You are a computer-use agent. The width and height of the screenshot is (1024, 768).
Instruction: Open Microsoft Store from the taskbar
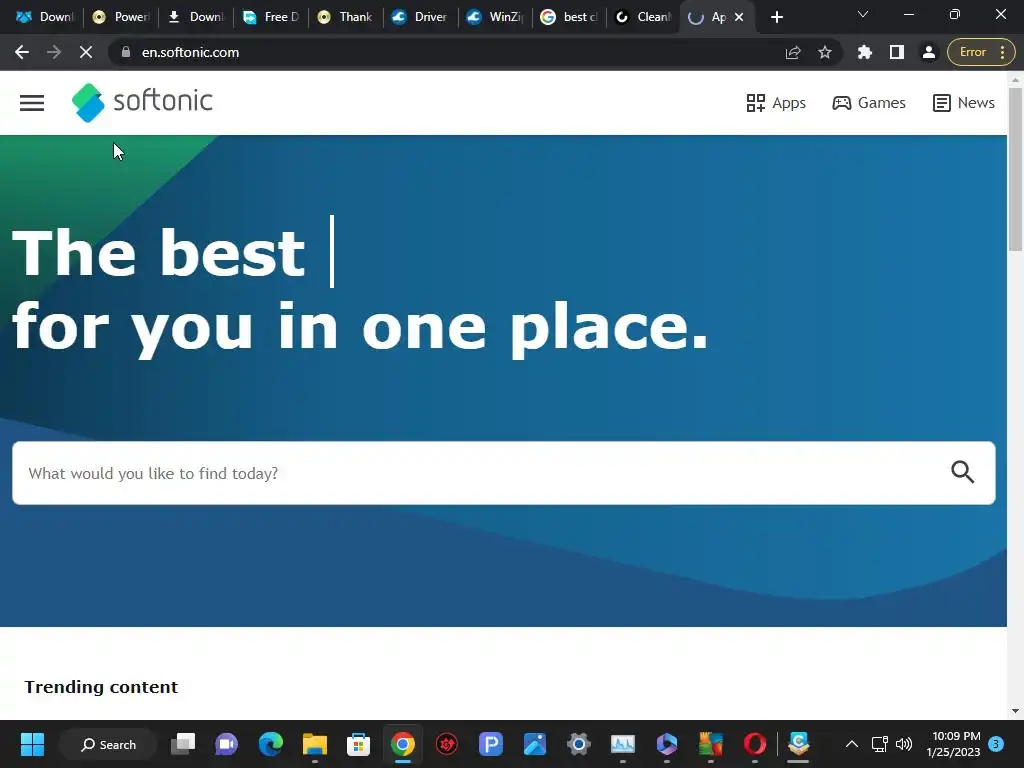tap(359, 744)
